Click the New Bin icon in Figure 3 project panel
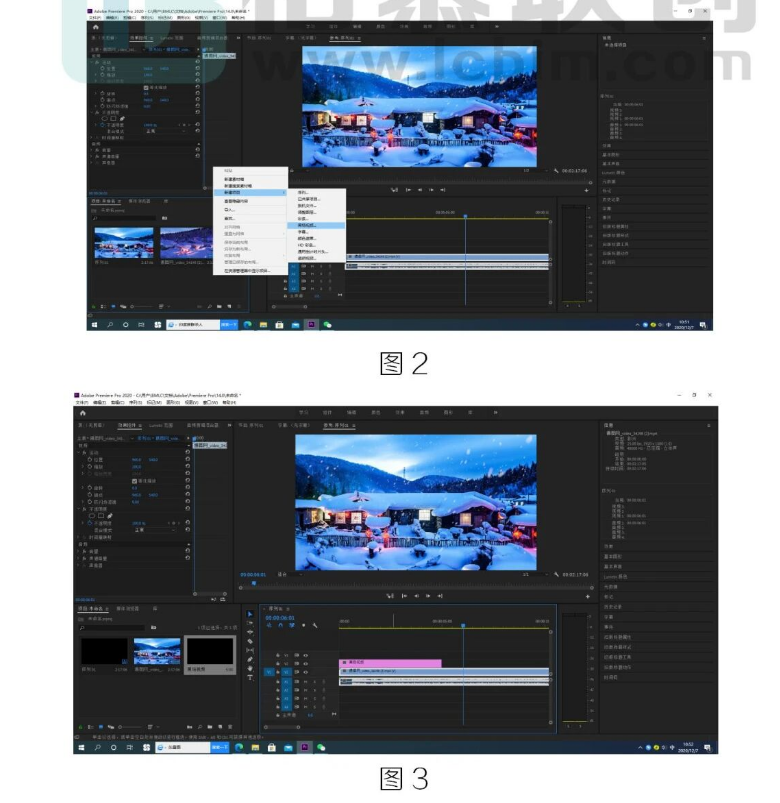 210,727
